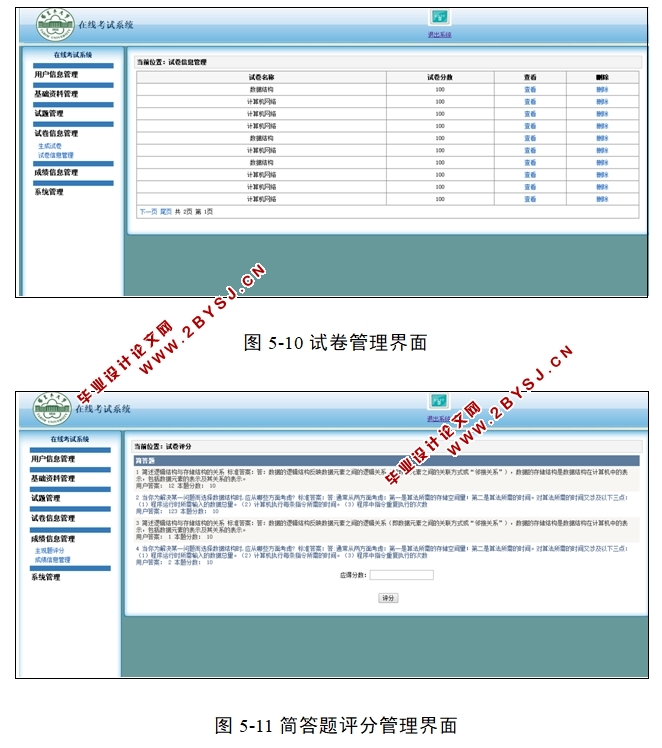Image resolution: width=662 pixels, height=748 pixels.
Task: Select the 生成试卷 submenu link
Action: pyautogui.click(x=50, y=146)
